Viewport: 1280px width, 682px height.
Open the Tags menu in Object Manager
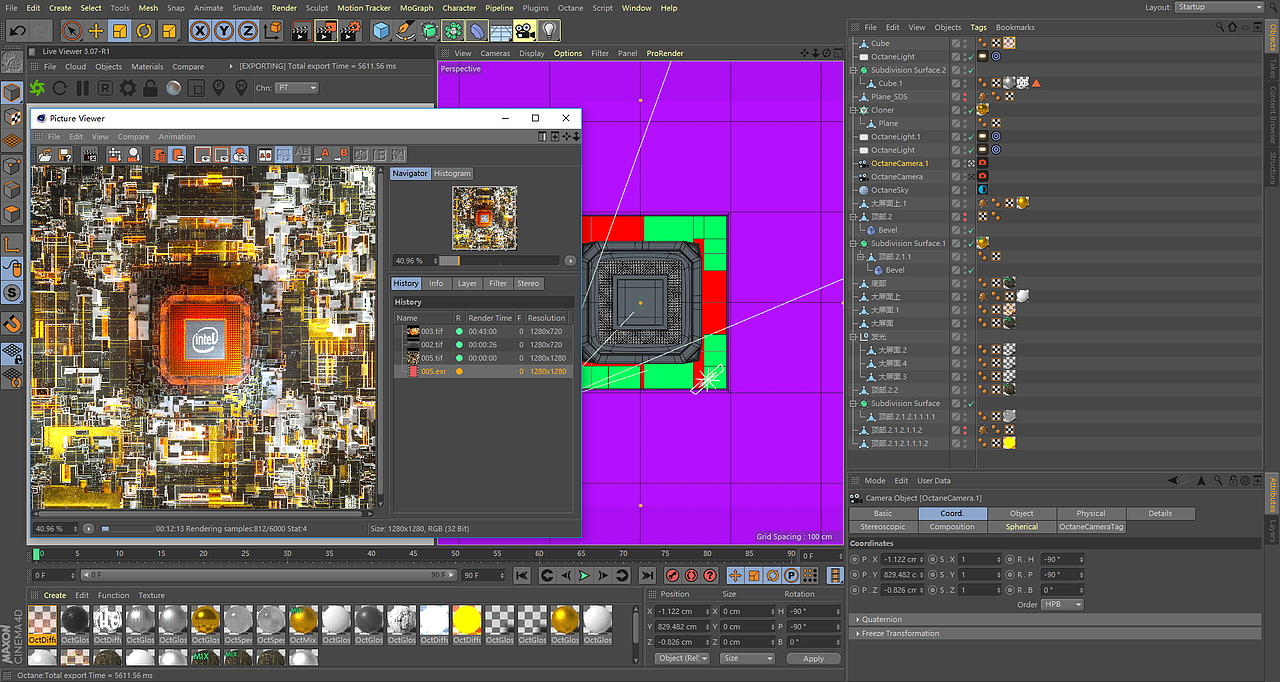click(x=978, y=27)
